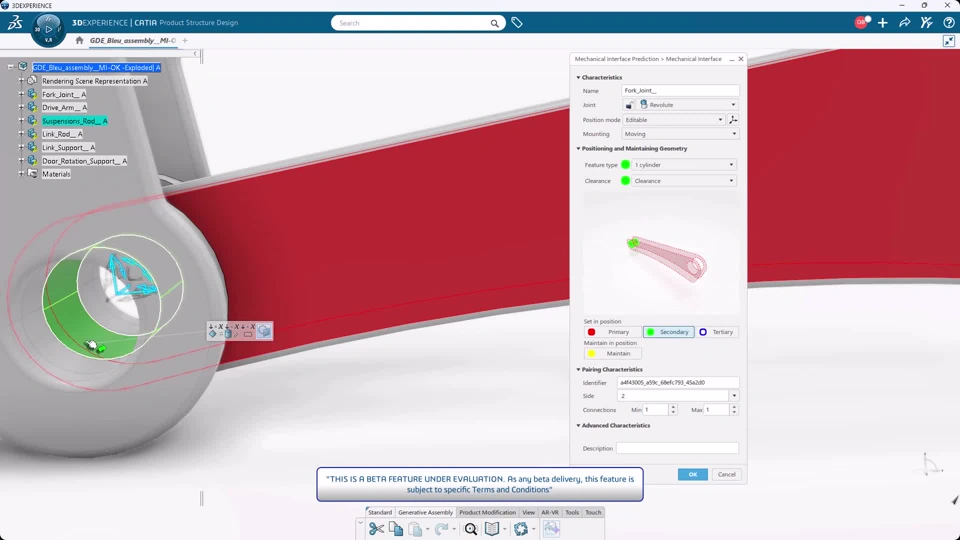Image resolution: width=960 pixels, height=540 pixels.
Task: Click the rightmost icon in floating context toolbar
Action: 264,331
